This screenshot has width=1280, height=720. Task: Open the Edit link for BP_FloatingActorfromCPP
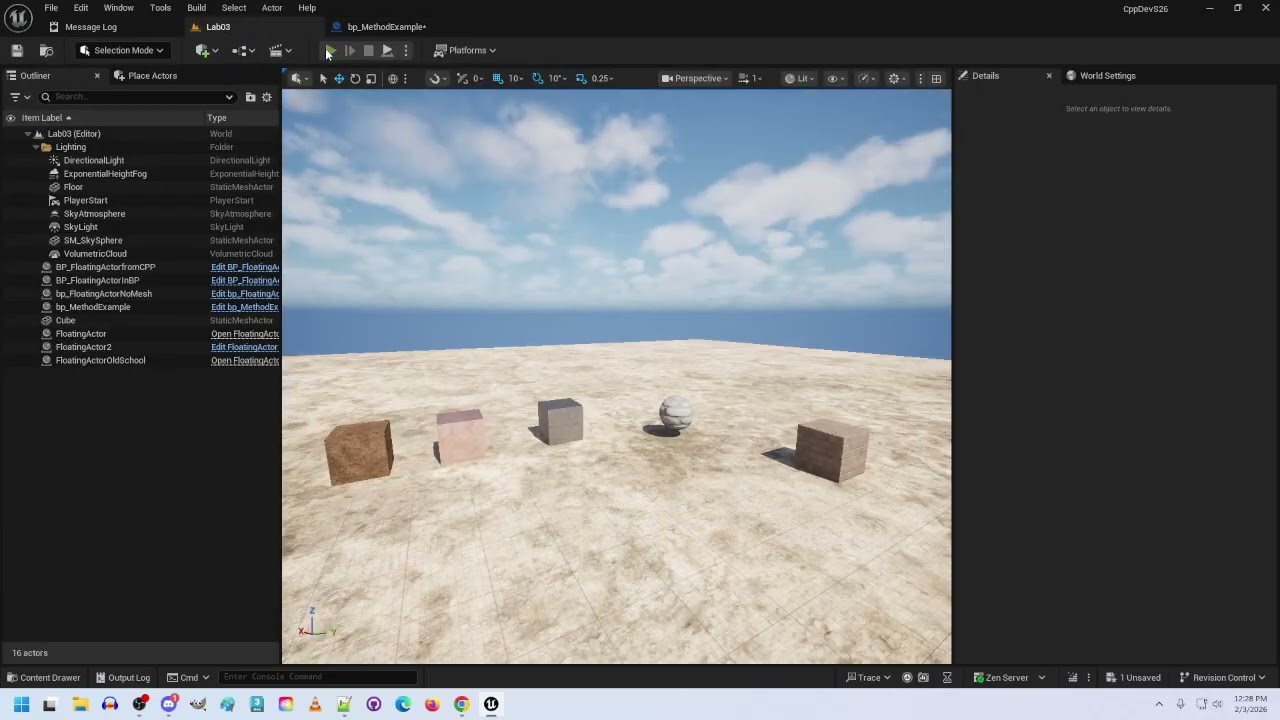click(x=245, y=267)
